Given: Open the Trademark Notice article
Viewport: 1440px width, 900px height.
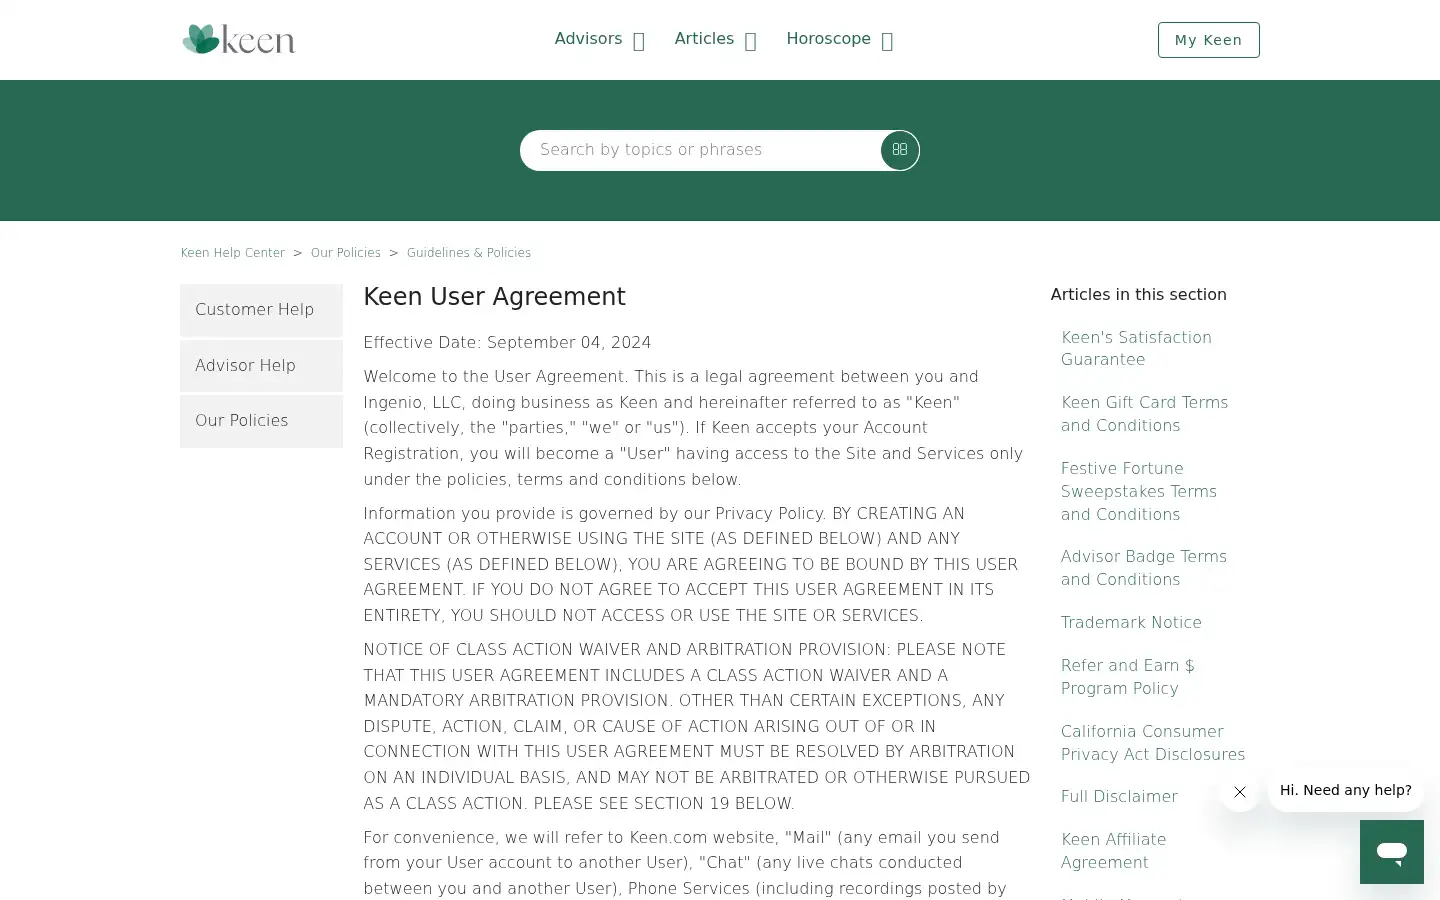Looking at the screenshot, I should tap(1131, 622).
